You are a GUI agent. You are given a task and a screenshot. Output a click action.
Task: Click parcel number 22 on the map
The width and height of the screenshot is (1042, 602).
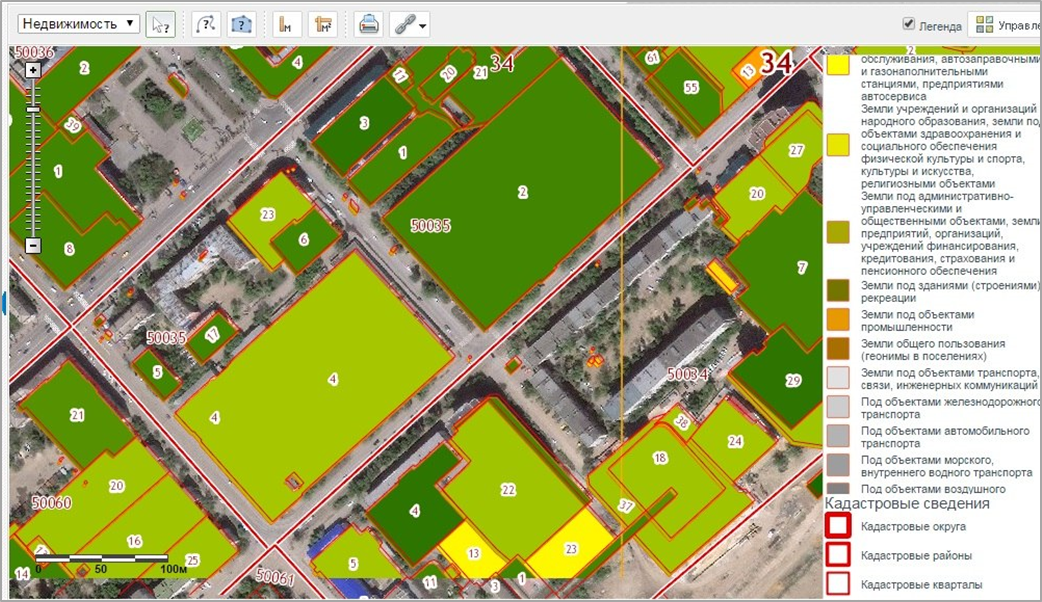508,490
